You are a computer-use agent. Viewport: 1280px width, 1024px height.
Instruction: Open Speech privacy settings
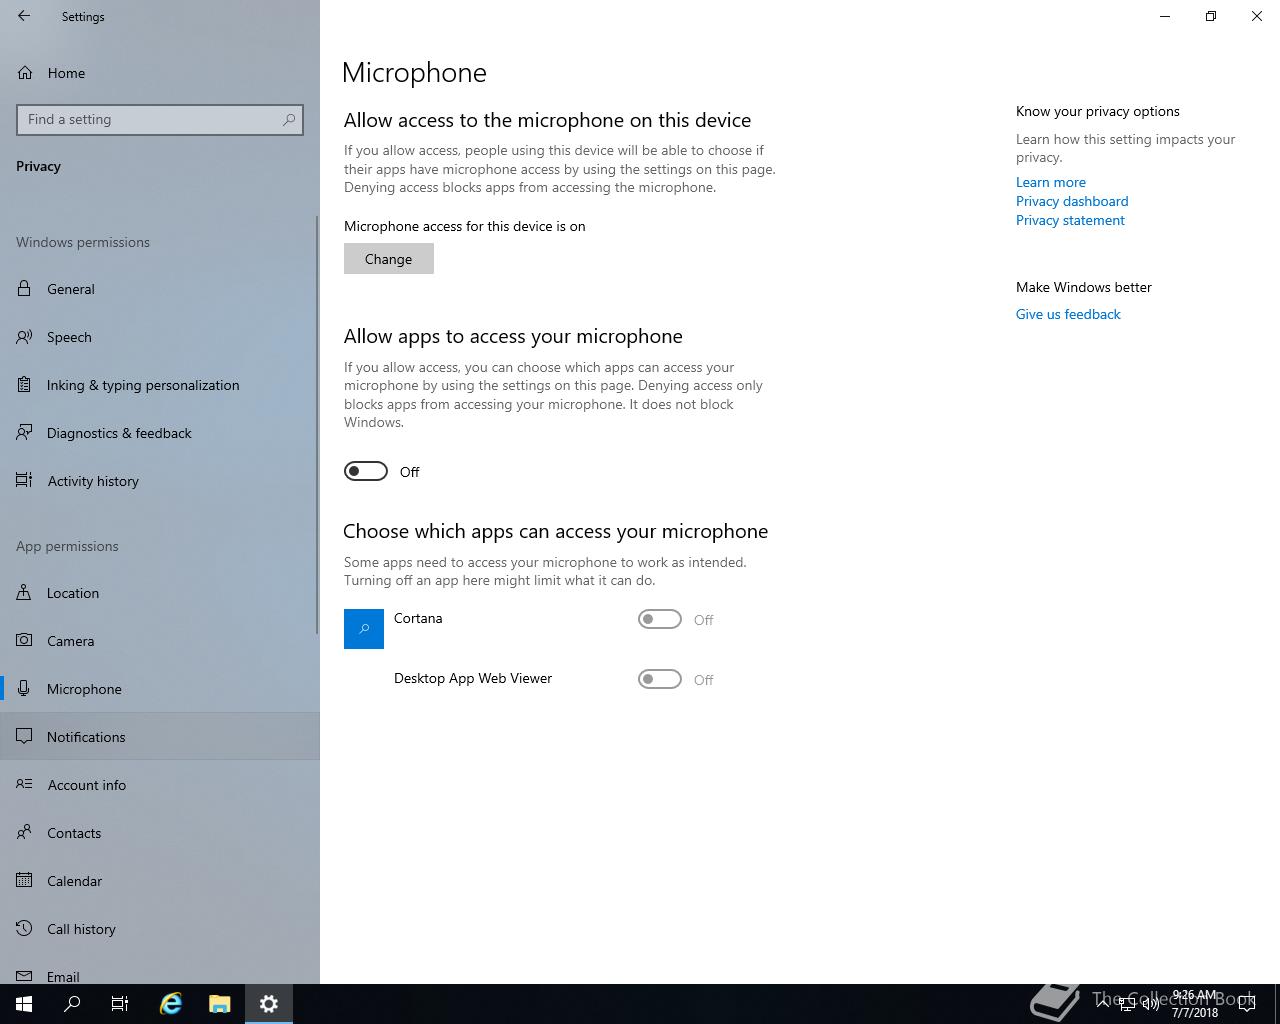(160, 337)
